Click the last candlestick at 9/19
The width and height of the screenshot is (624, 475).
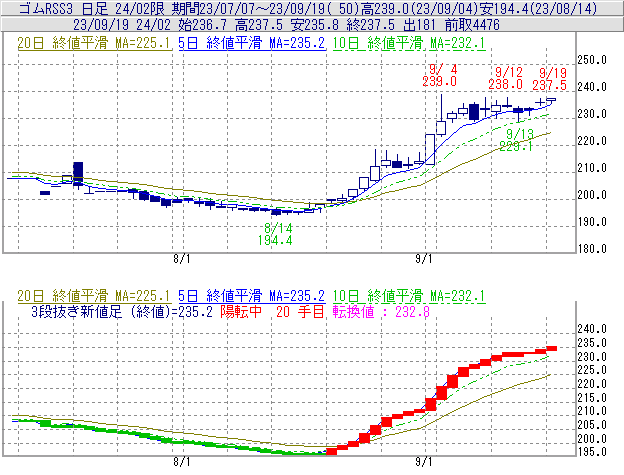point(551,100)
